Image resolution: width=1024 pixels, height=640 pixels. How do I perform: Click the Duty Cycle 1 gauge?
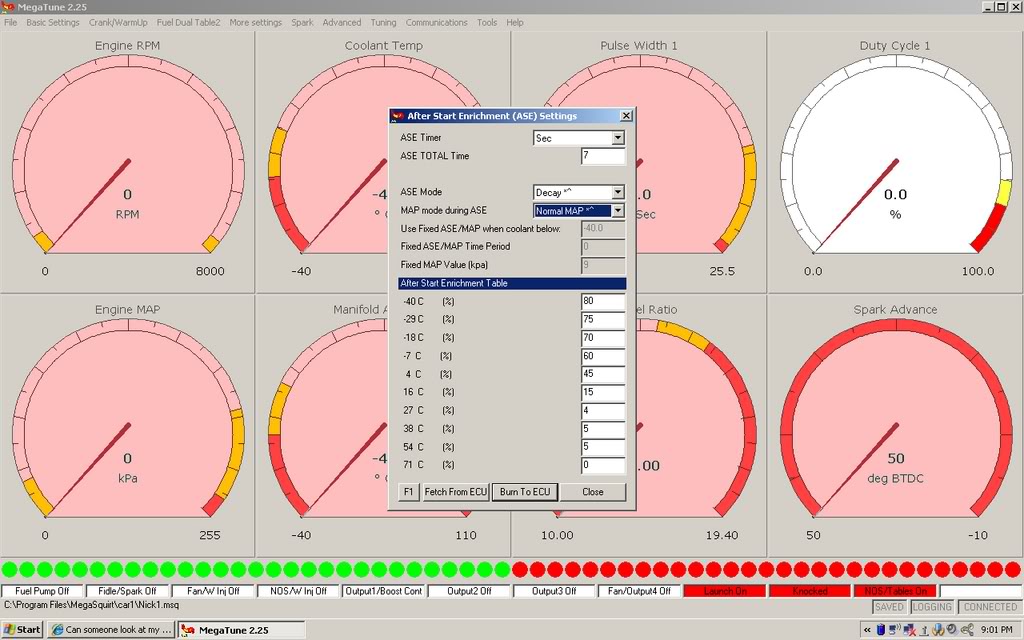(x=895, y=161)
